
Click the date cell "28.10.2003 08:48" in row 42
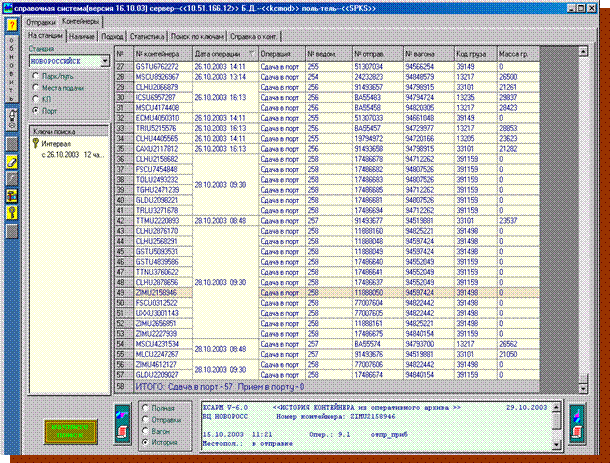tap(225, 221)
